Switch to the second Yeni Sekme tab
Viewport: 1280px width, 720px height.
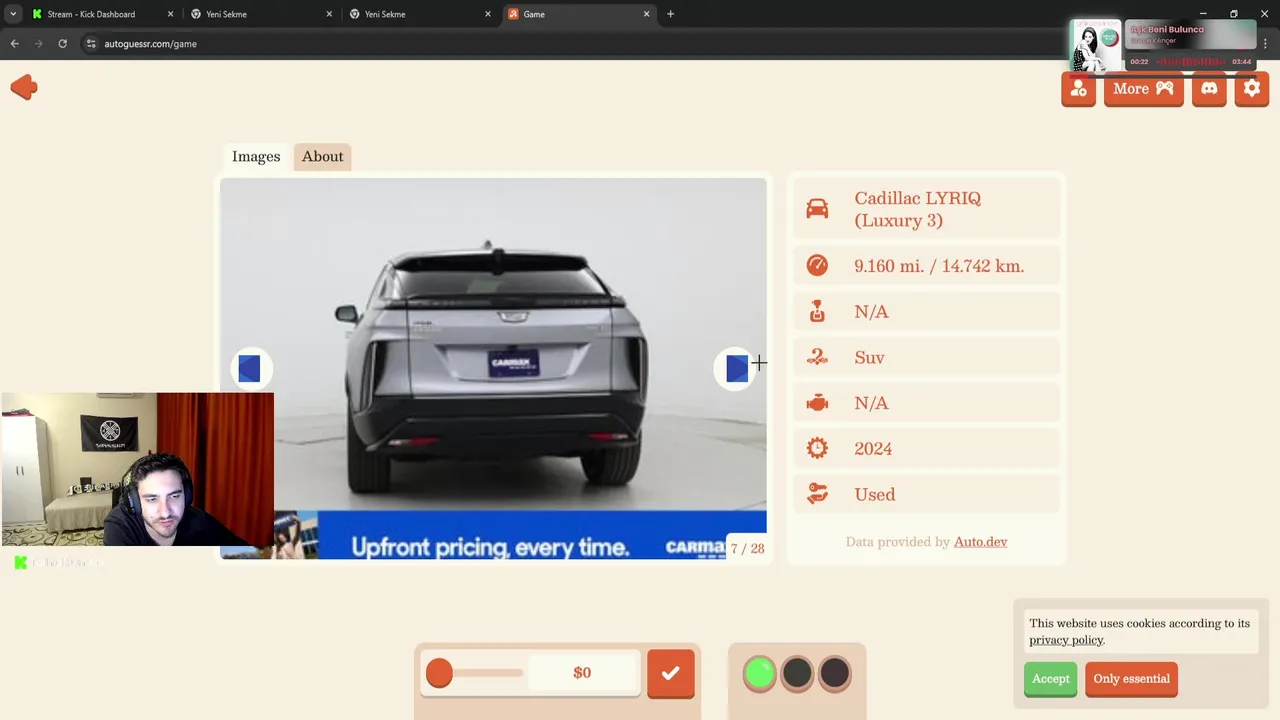point(419,14)
